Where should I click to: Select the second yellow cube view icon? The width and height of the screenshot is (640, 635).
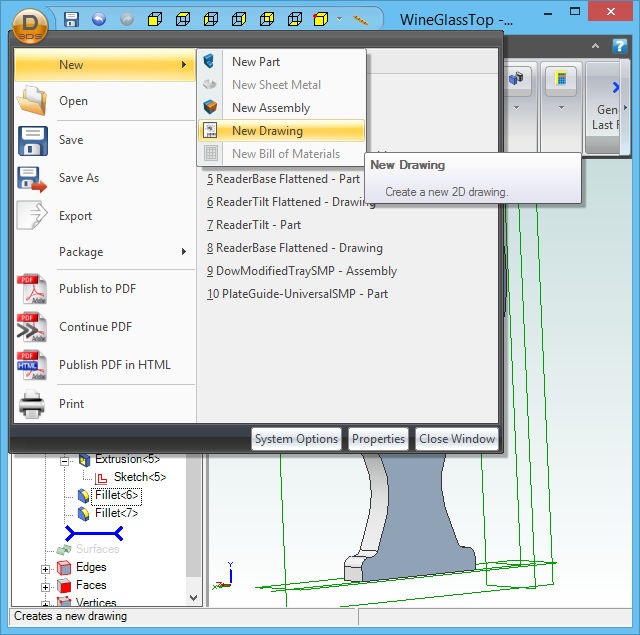183,19
